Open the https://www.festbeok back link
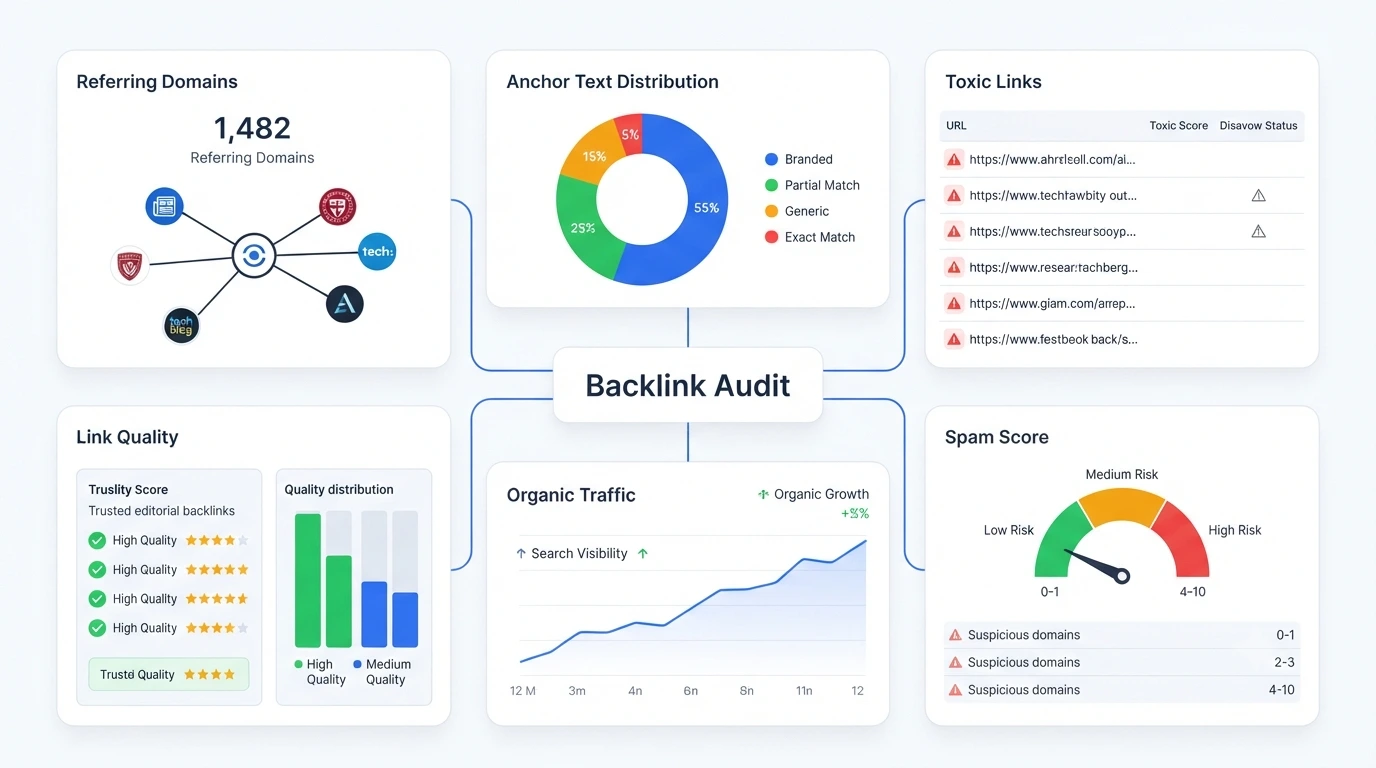1376x768 pixels. click(1054, 339)
